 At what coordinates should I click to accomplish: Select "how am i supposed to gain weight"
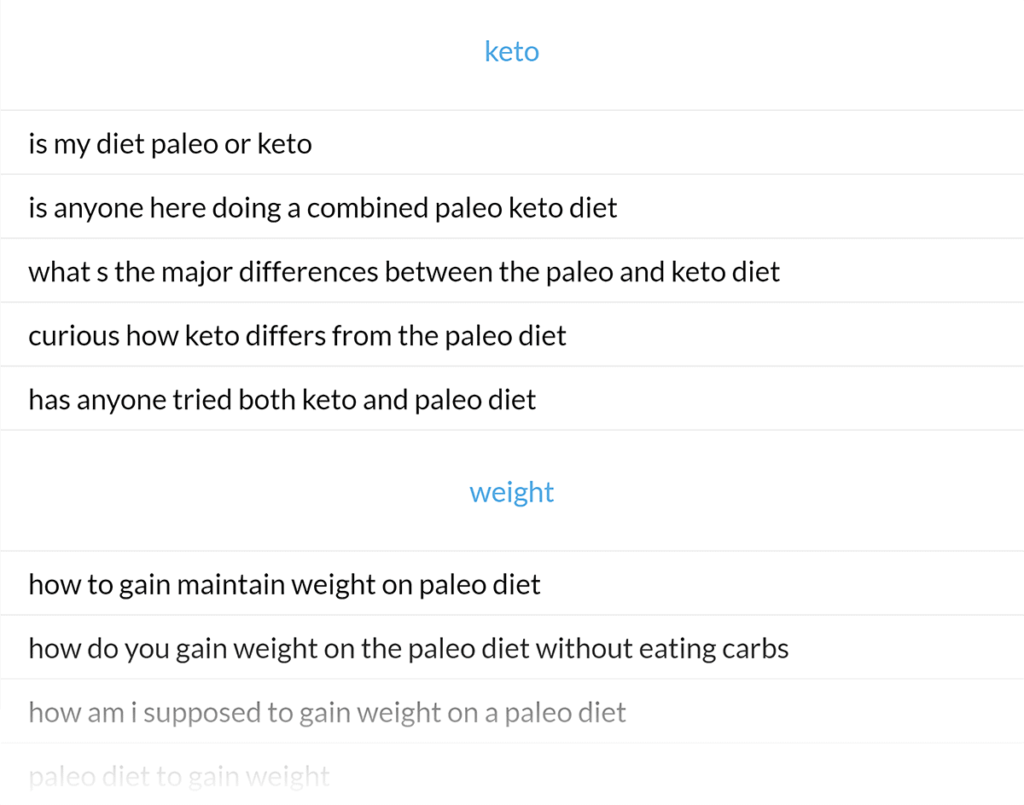click(x=327, y=712)
